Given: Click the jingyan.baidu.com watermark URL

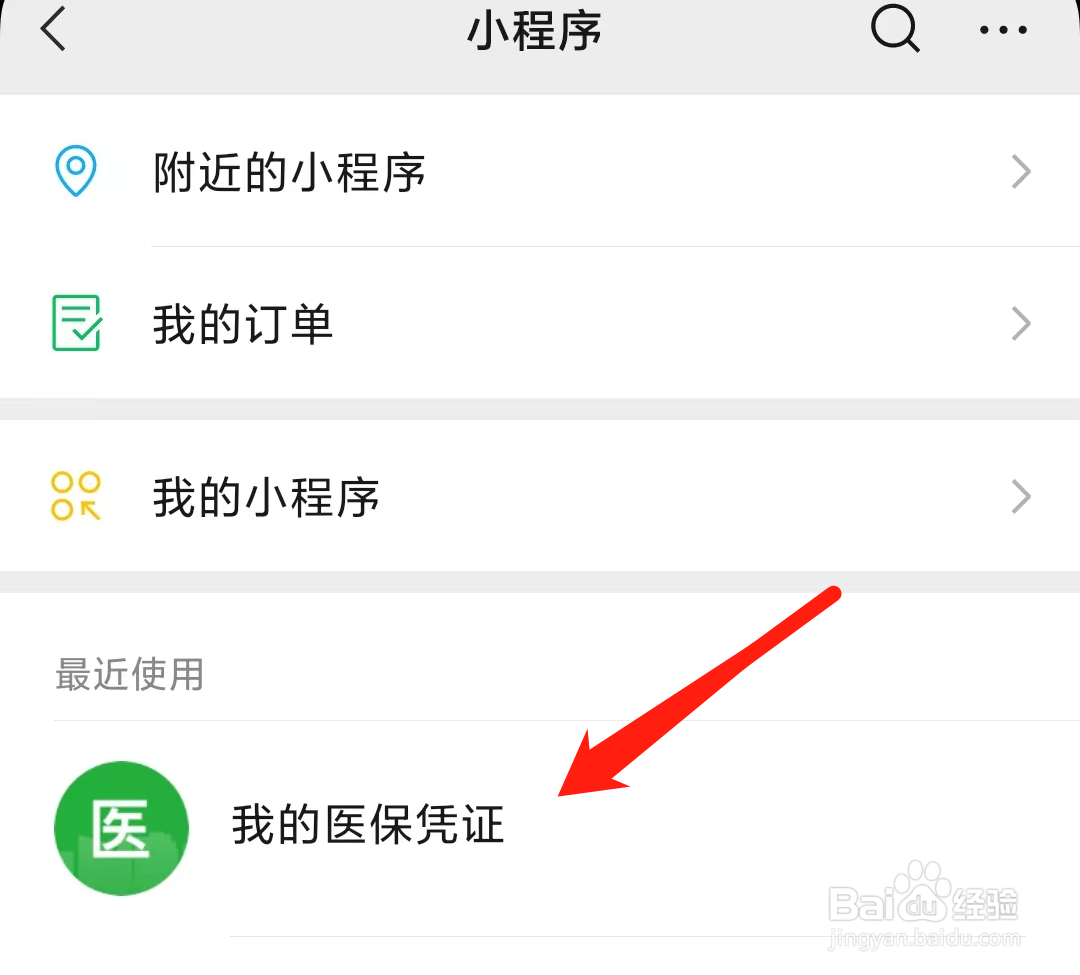Looking at the screenshot, I should point(924,938).
